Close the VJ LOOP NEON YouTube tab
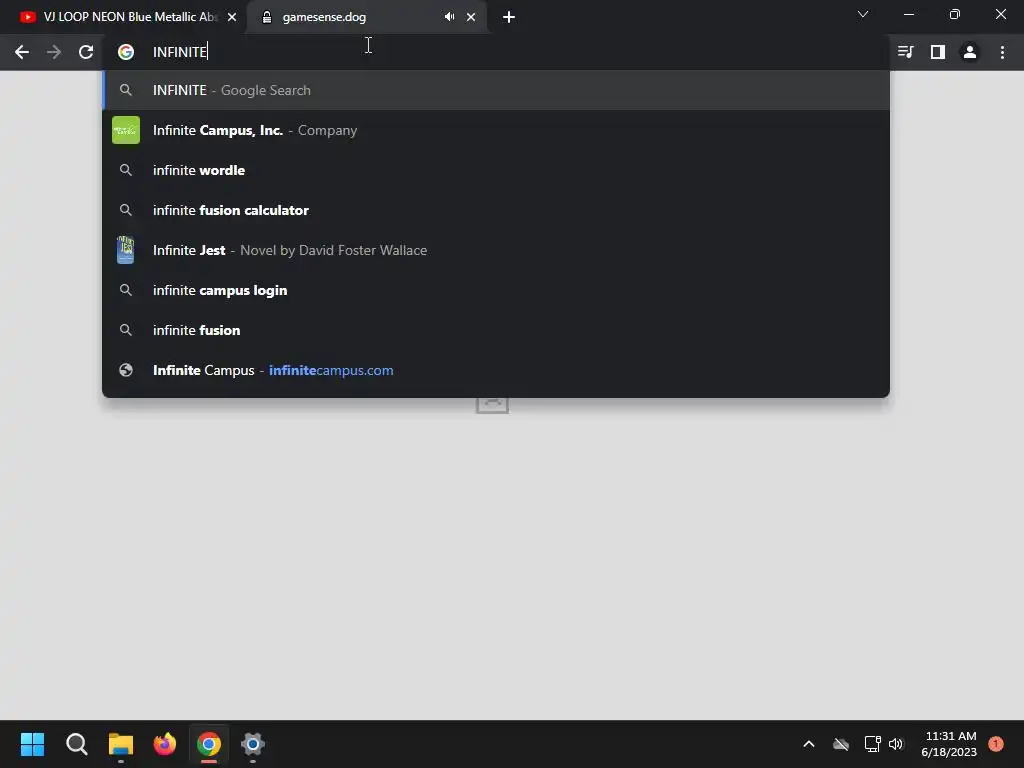 [232, 17]
